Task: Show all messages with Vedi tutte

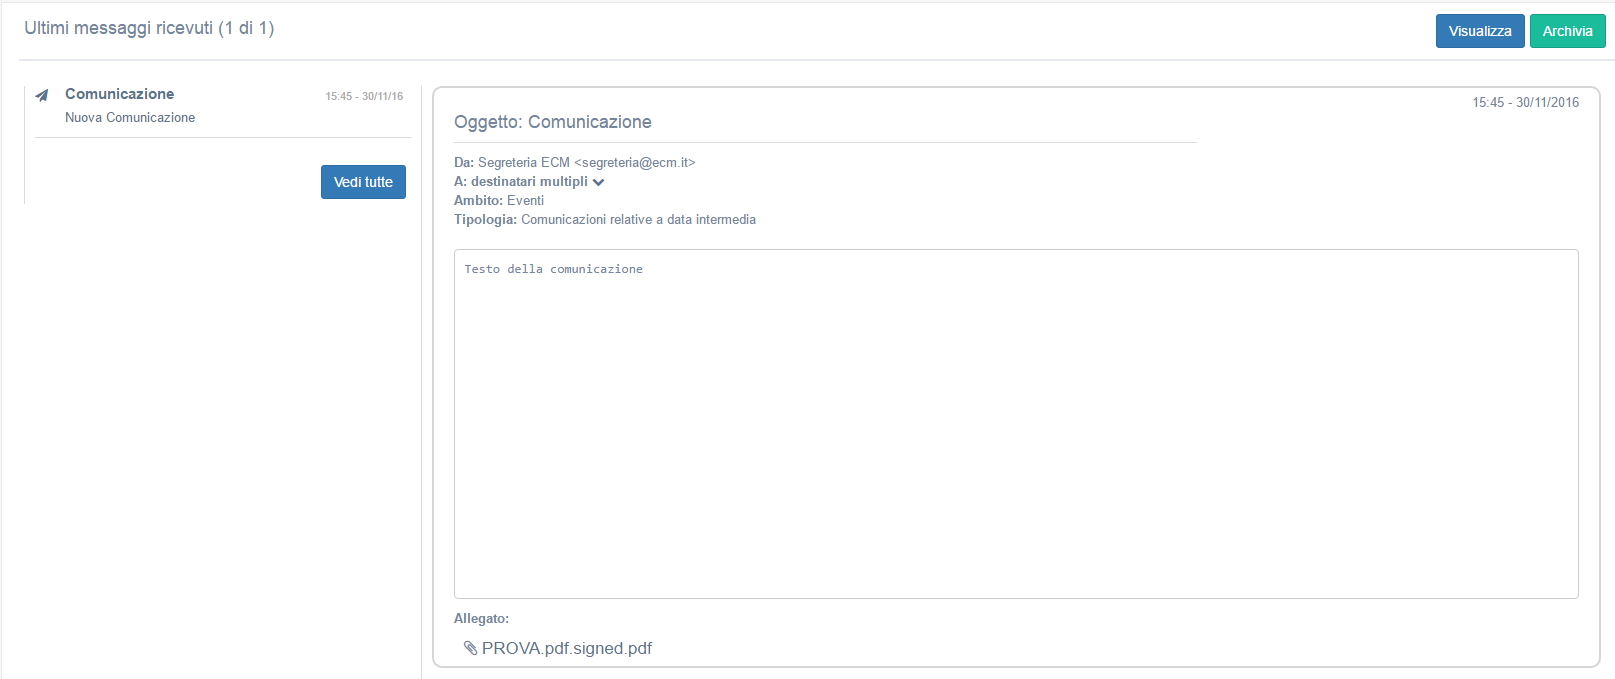Action: tap(363, 182)
